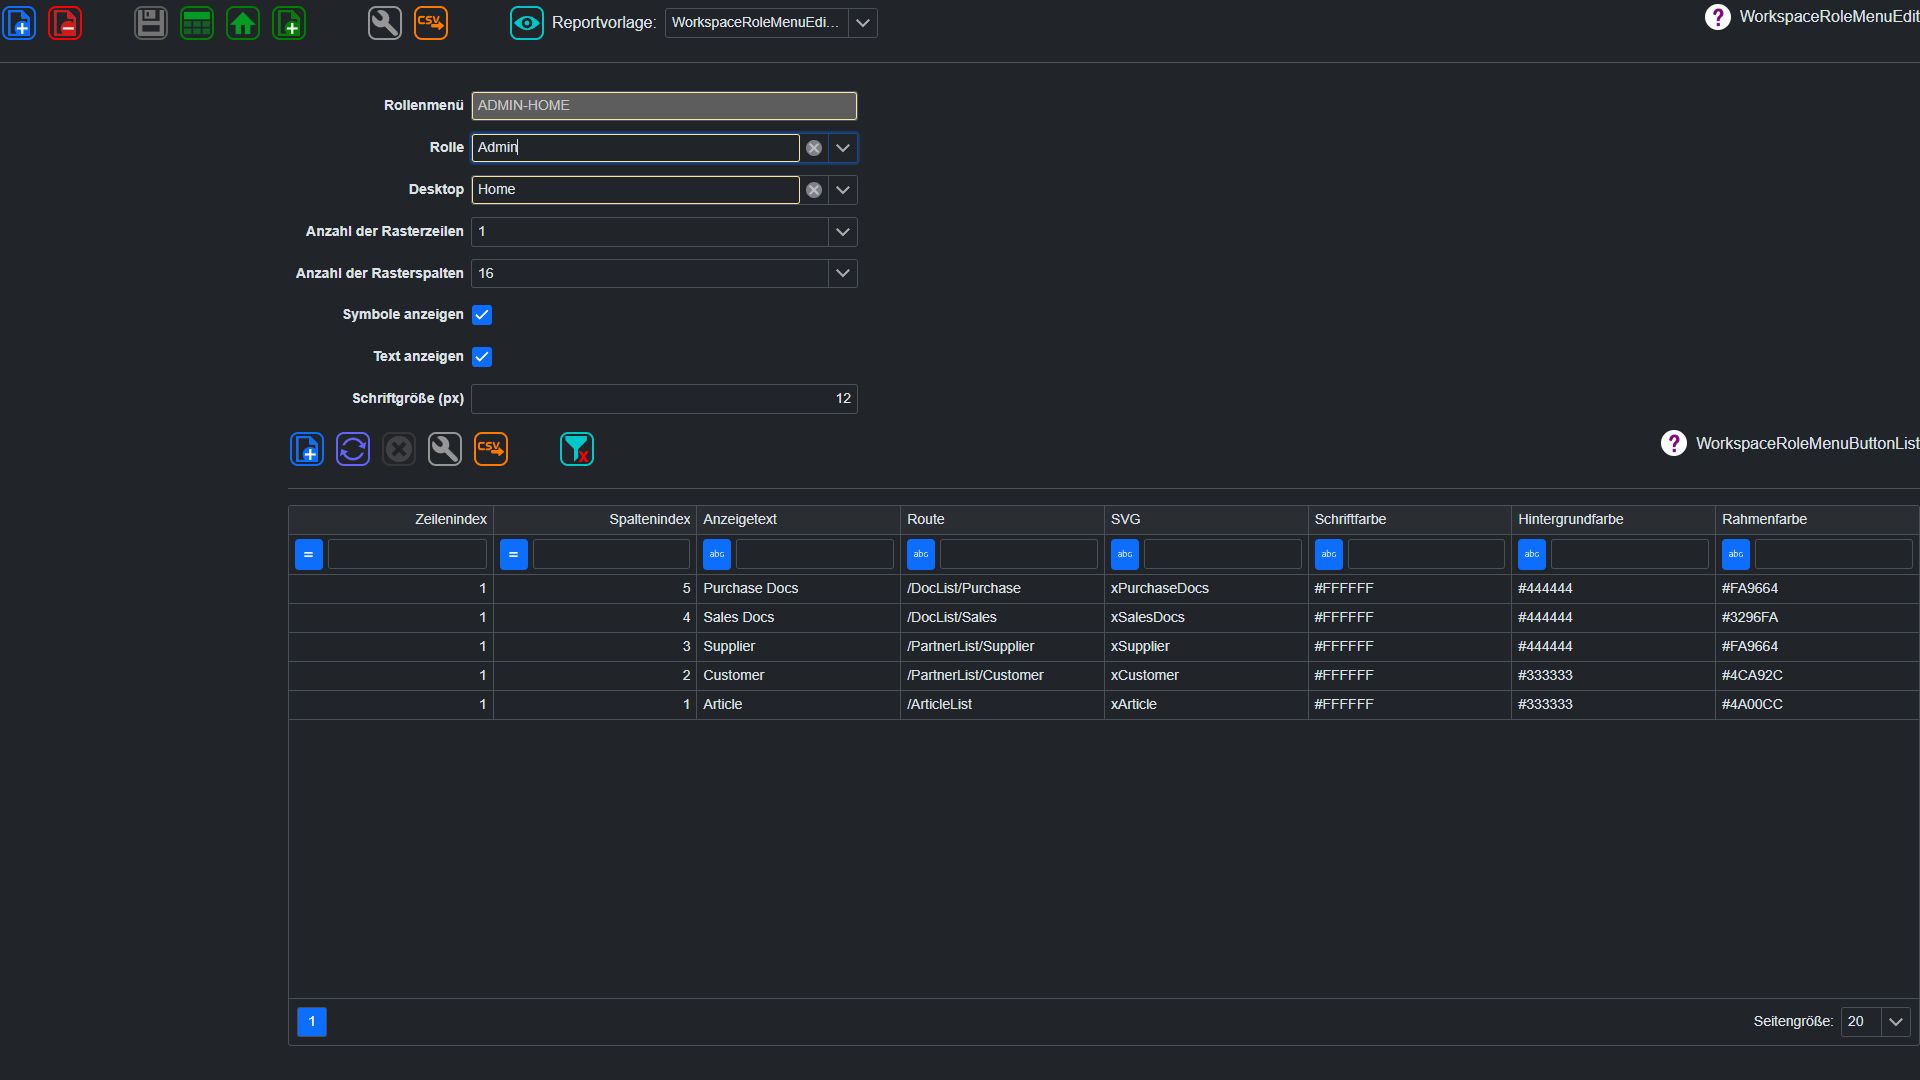Click the Hintergrundfarbe filter text field
This screenshot has width=1920, height=1080.
(x=1629, y=554)
